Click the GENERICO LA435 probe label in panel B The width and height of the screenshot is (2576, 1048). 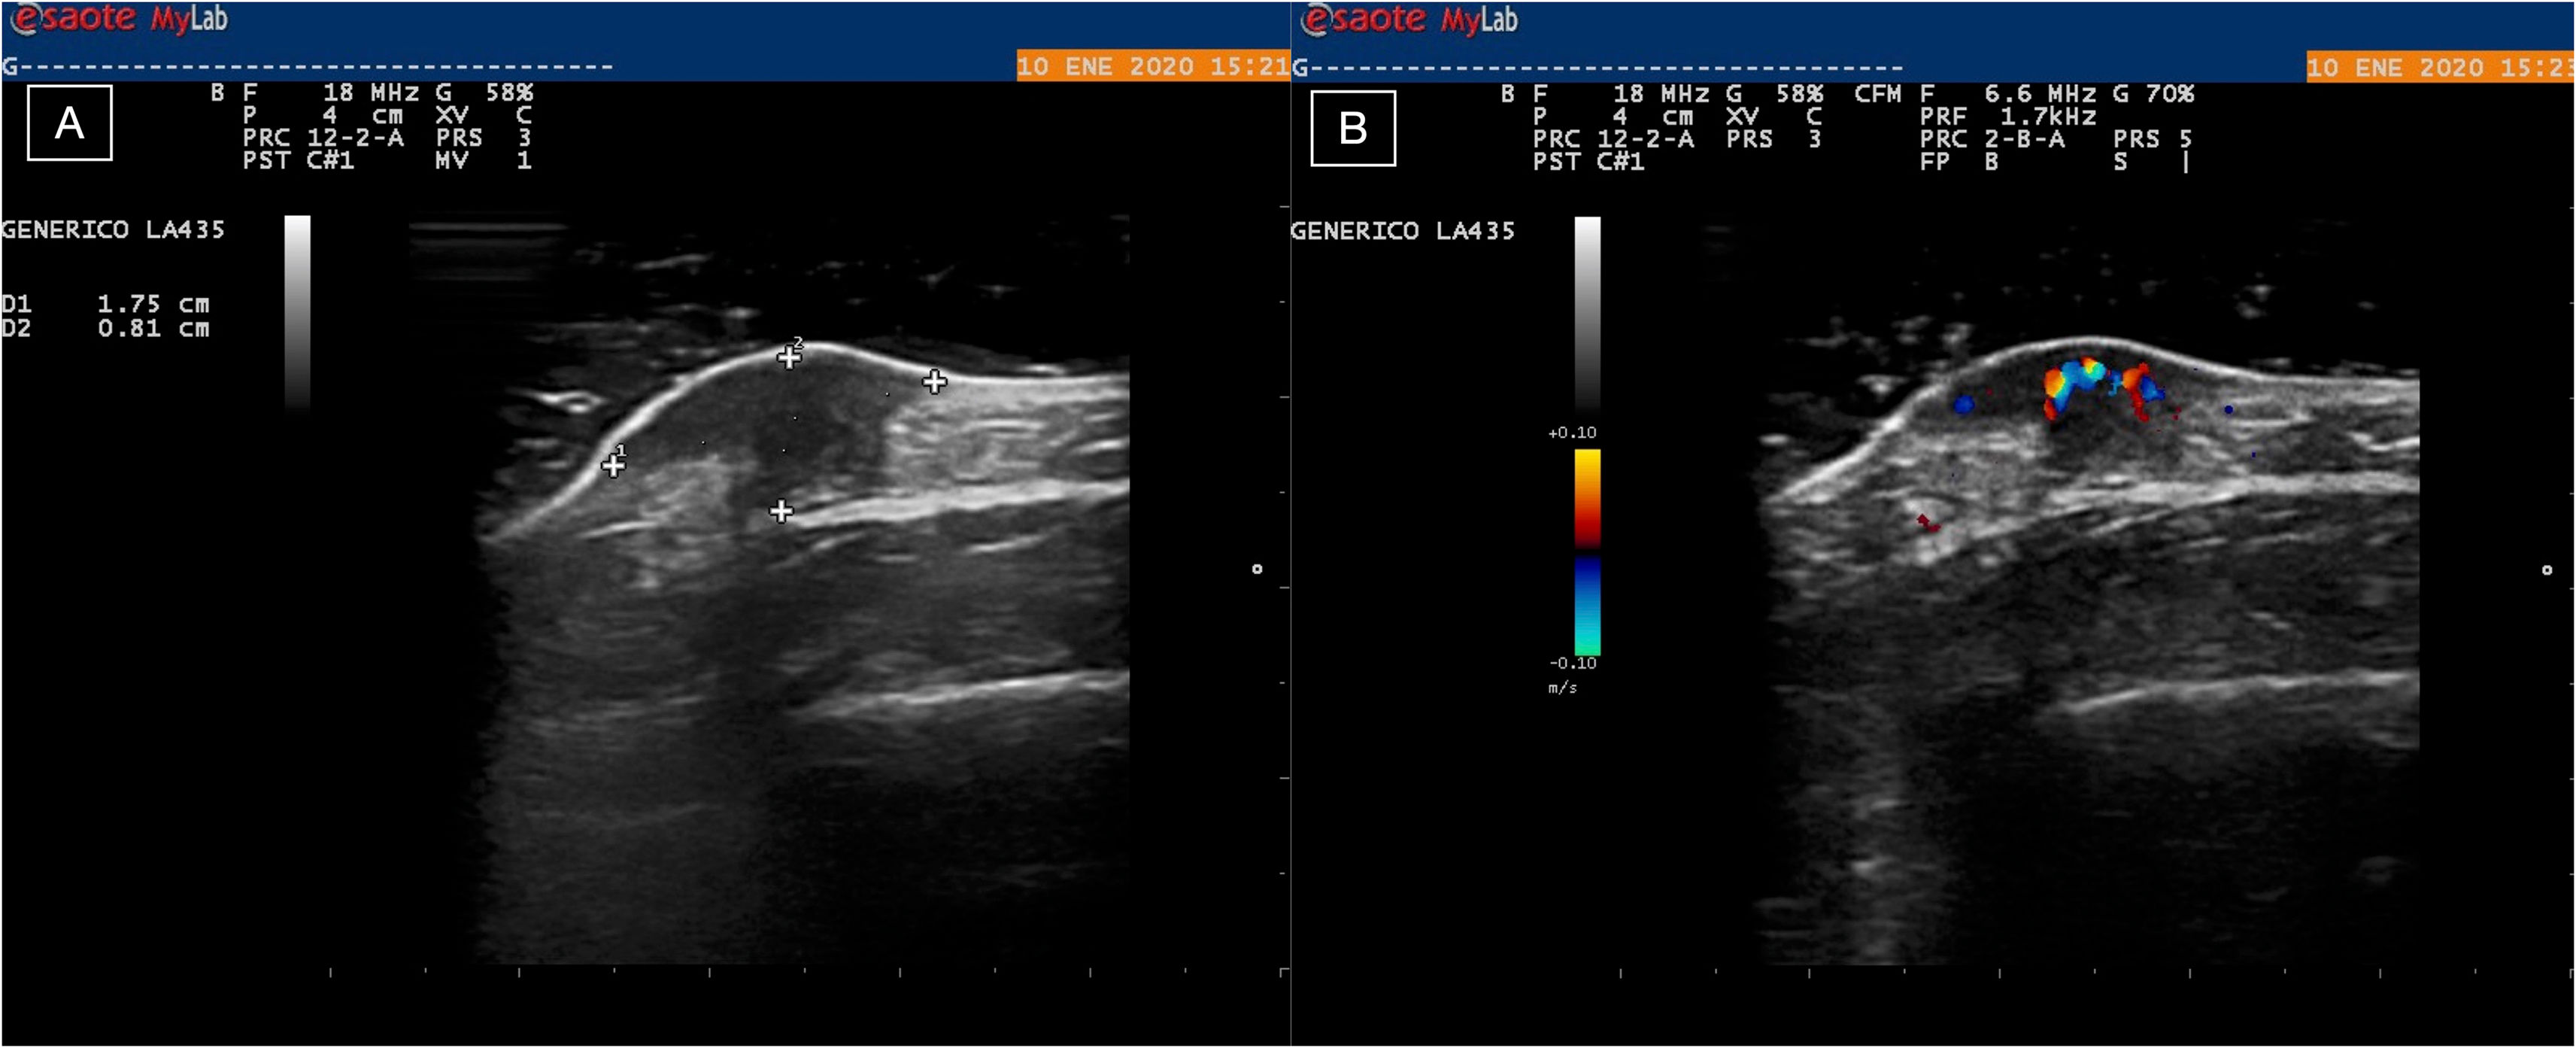click(1402, 231)
